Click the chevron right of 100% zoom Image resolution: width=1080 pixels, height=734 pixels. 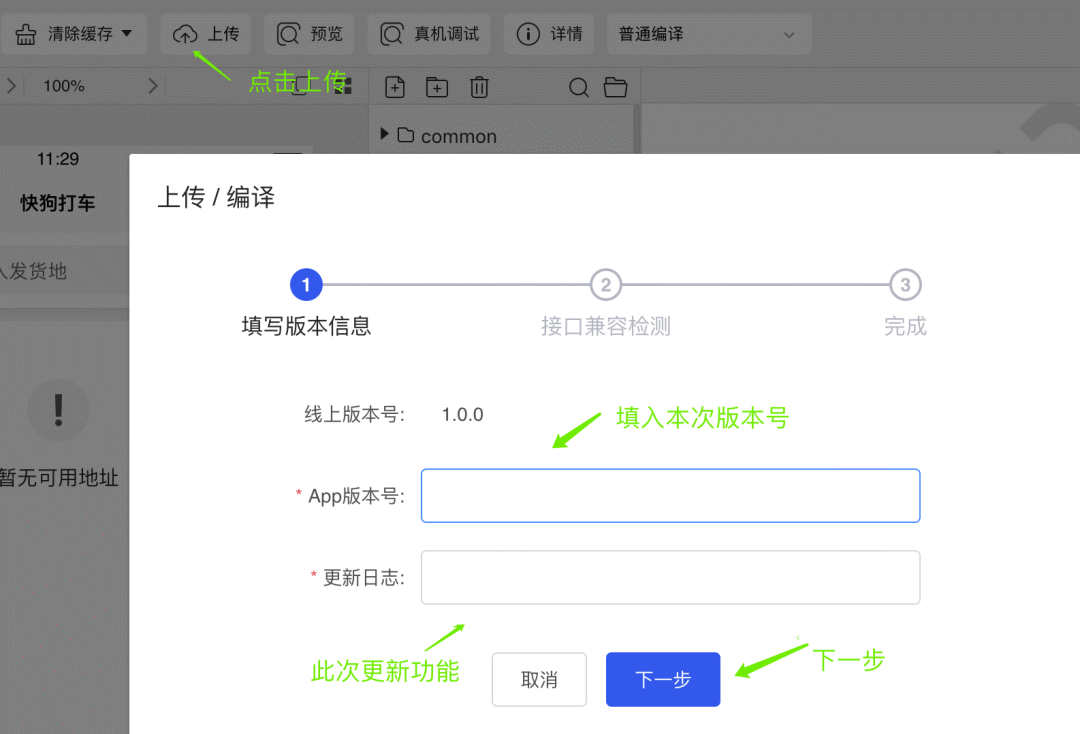tap(153, 86)
